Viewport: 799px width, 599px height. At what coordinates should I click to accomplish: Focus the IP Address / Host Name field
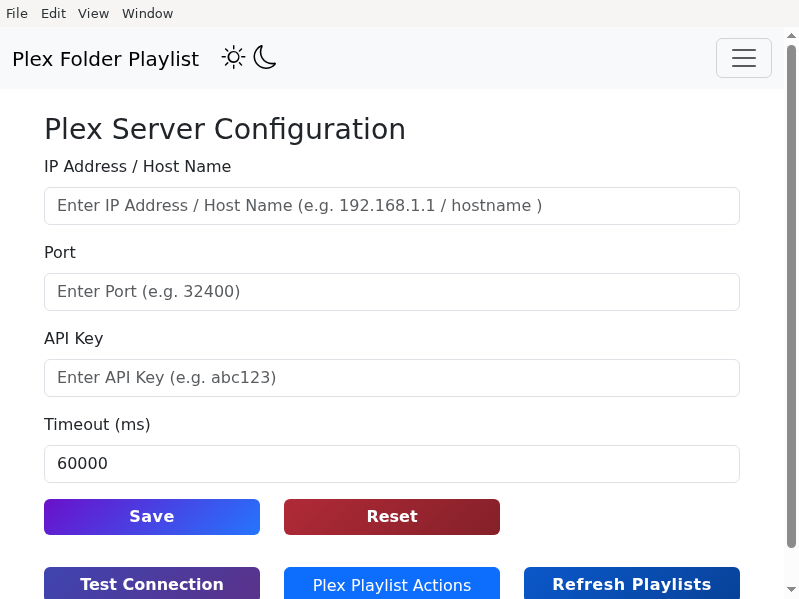pyautogui.click(x=392, y=206)
